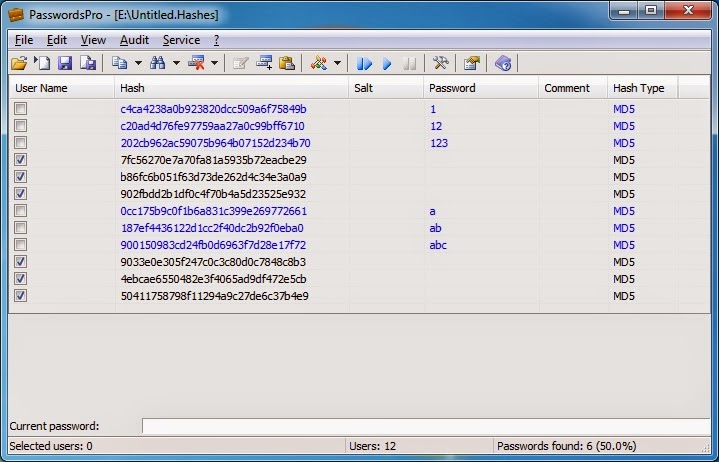Screen dimensions: 719x462
Task: Open the ? help menu
Action: click(216, 40)
